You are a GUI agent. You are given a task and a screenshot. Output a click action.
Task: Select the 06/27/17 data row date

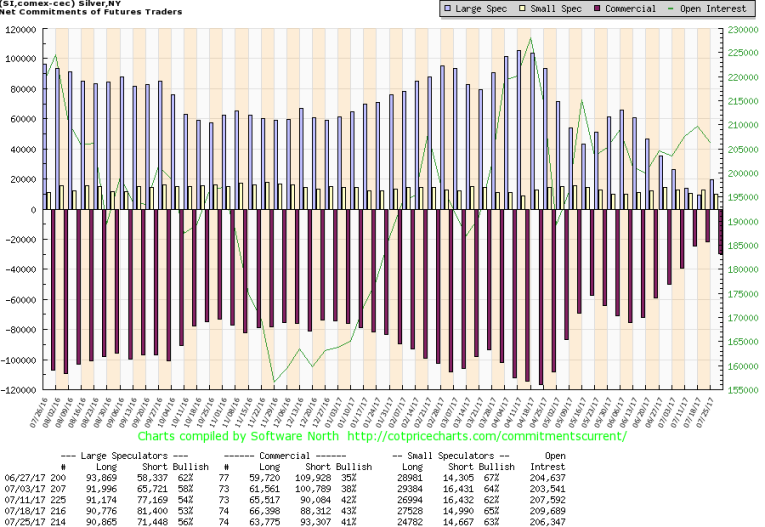click(25, 478)
